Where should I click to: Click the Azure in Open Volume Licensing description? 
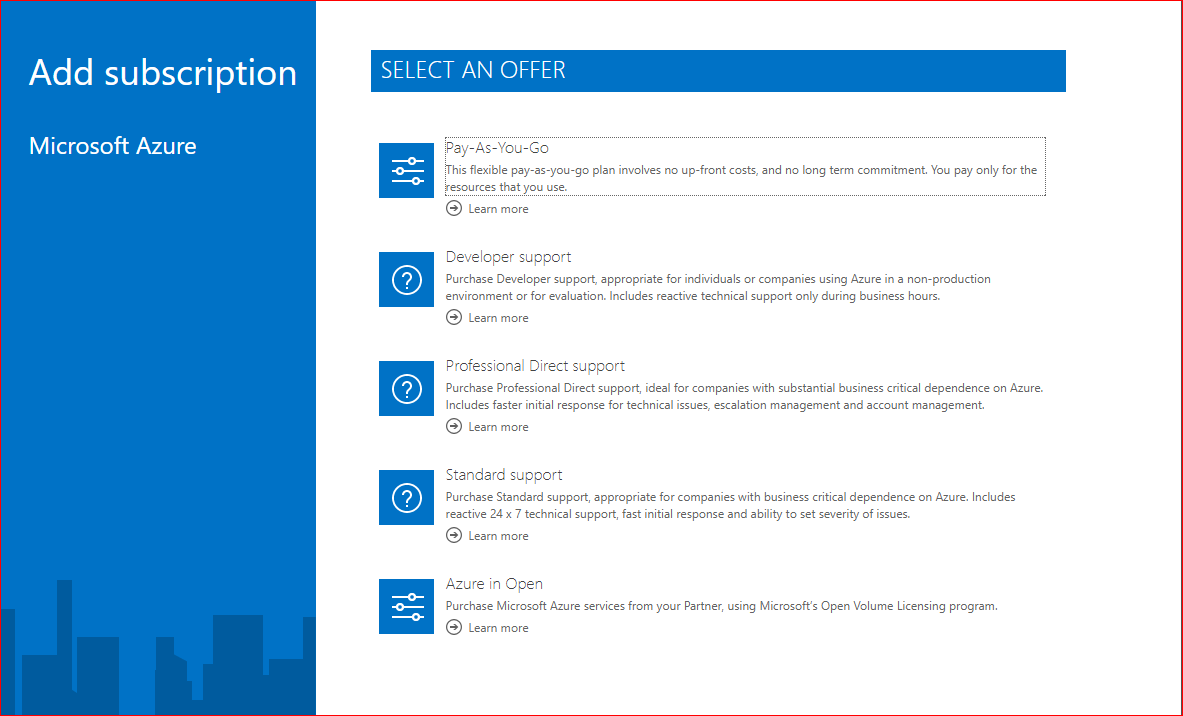click(721, 606)
